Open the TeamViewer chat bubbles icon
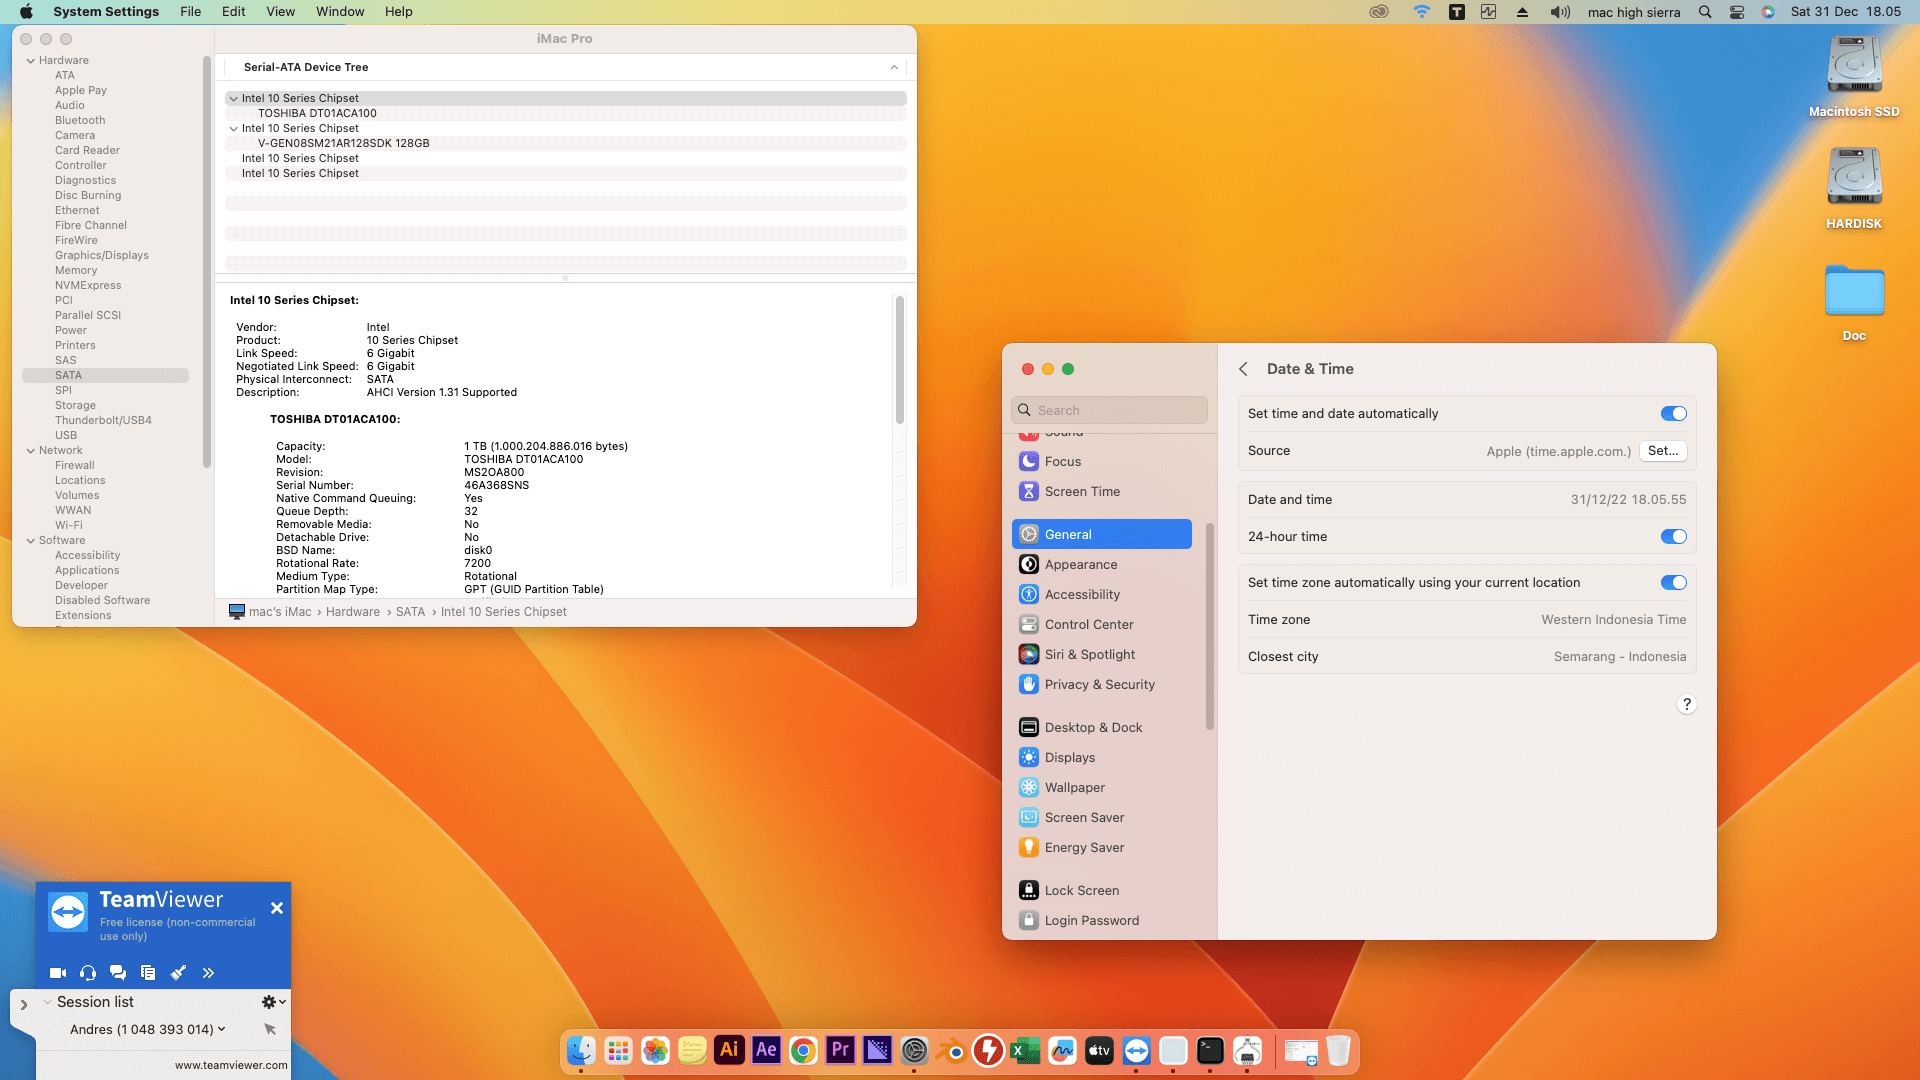Image resolution: width=1920 pixels, height=1080 pixels. 118,973
